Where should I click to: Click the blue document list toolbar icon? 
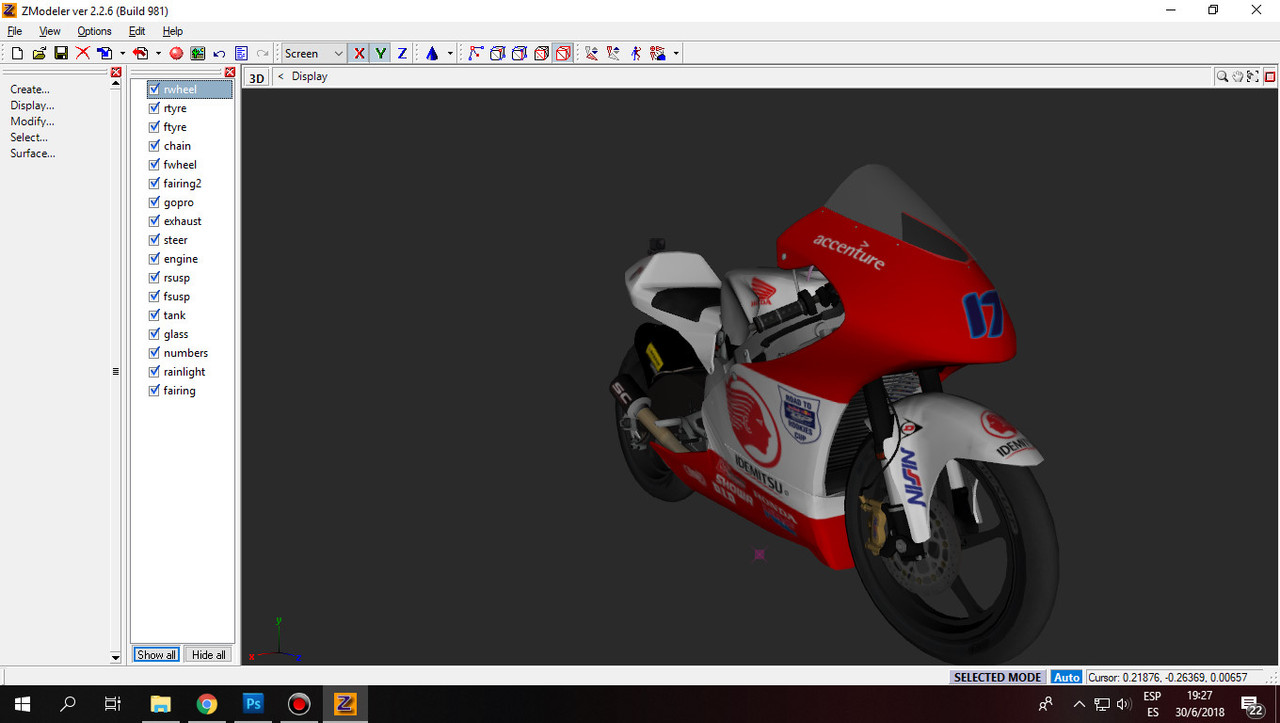(x=241, y=53)
